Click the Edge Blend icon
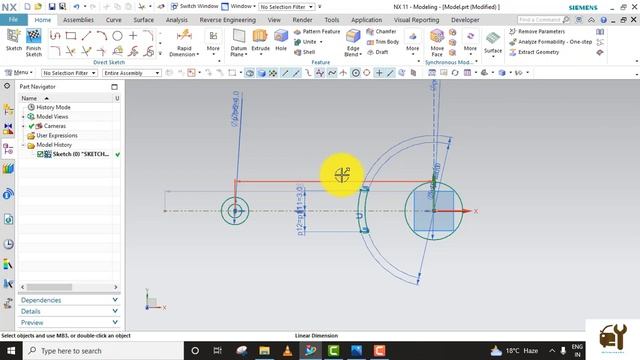The height and width of the screenshot is (360, 640). click(x=353, y=36)
